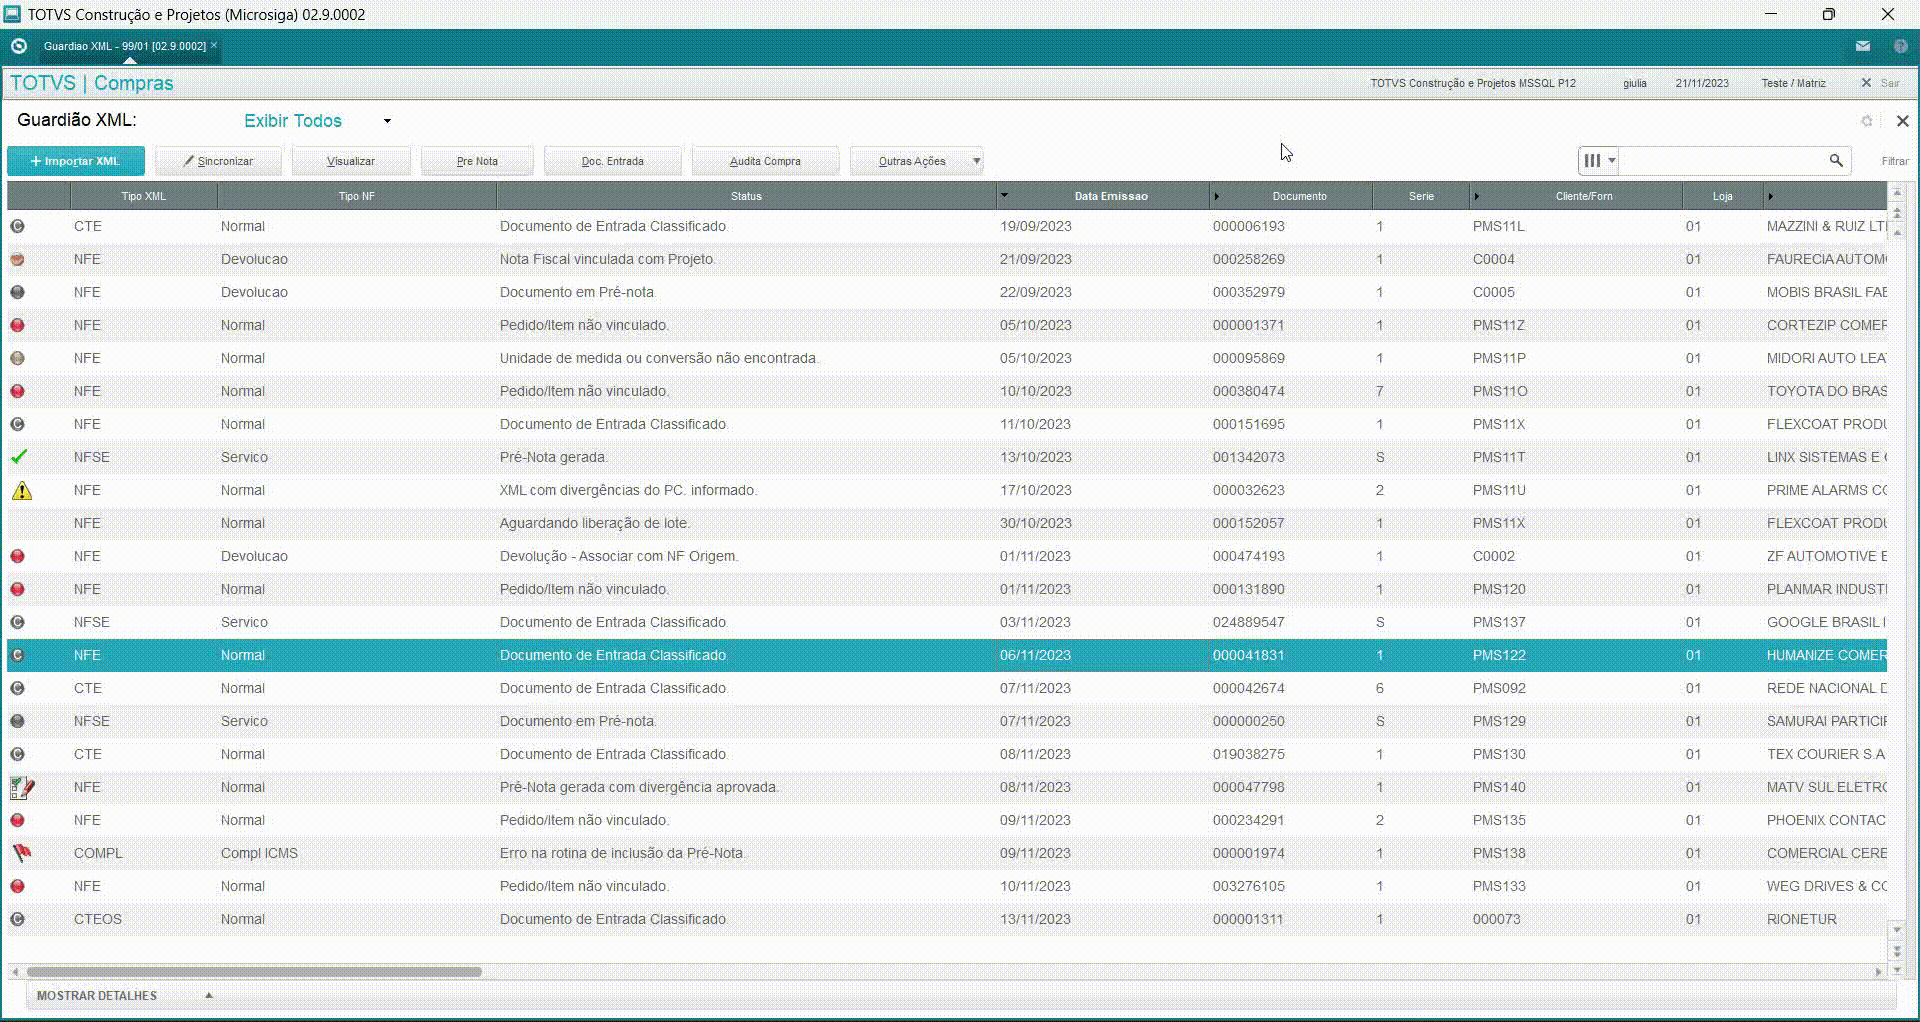
Task: Sort by Tipo XML column header
Action: (144, 196)
